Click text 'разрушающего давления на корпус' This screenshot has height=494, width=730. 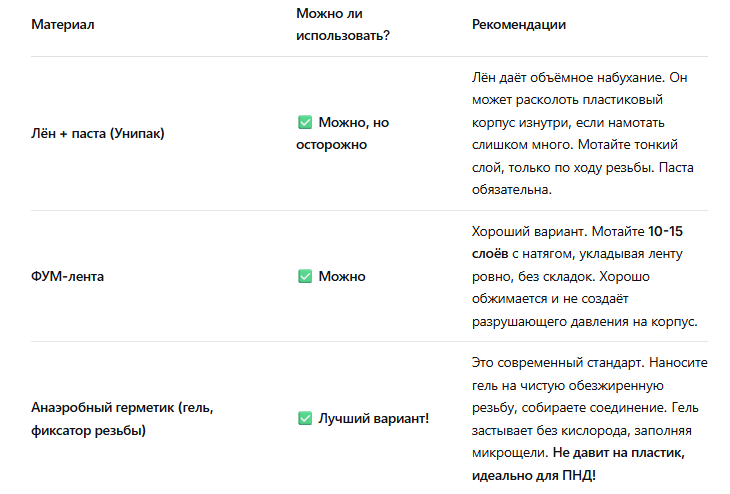point(582,322)
